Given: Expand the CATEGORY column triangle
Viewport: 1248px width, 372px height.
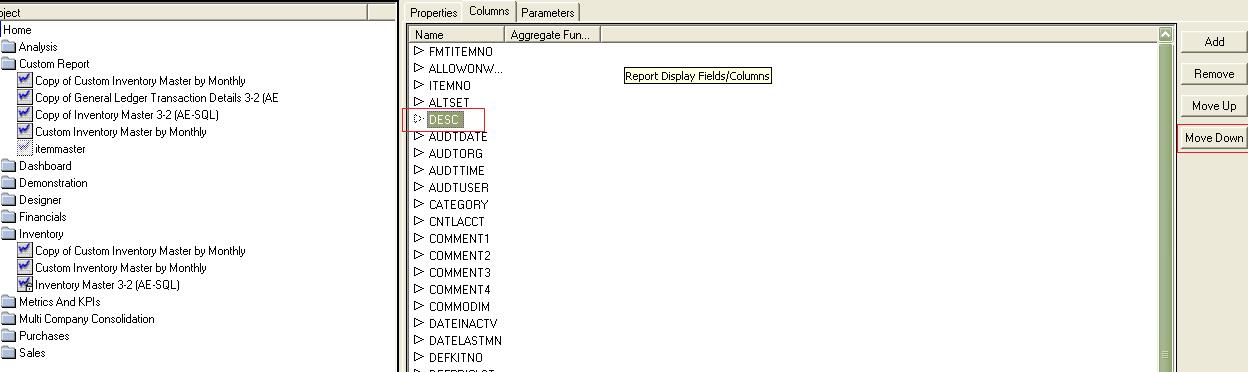Looking at the screenshot, I should pyautogui.click(x=419, y=204).
